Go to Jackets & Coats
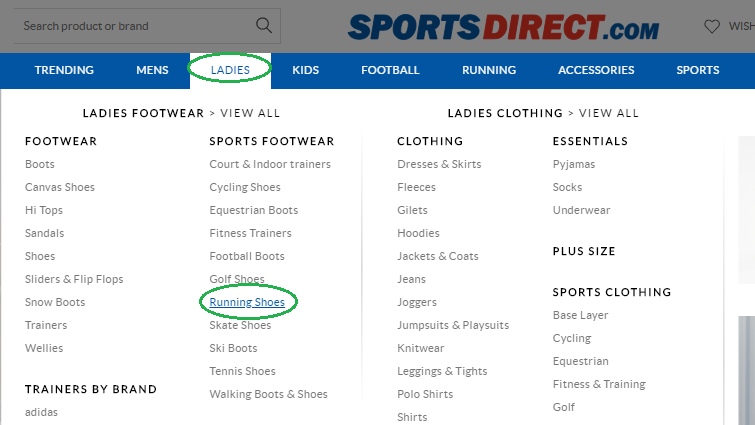755x425 pixels. coord(438,256)
